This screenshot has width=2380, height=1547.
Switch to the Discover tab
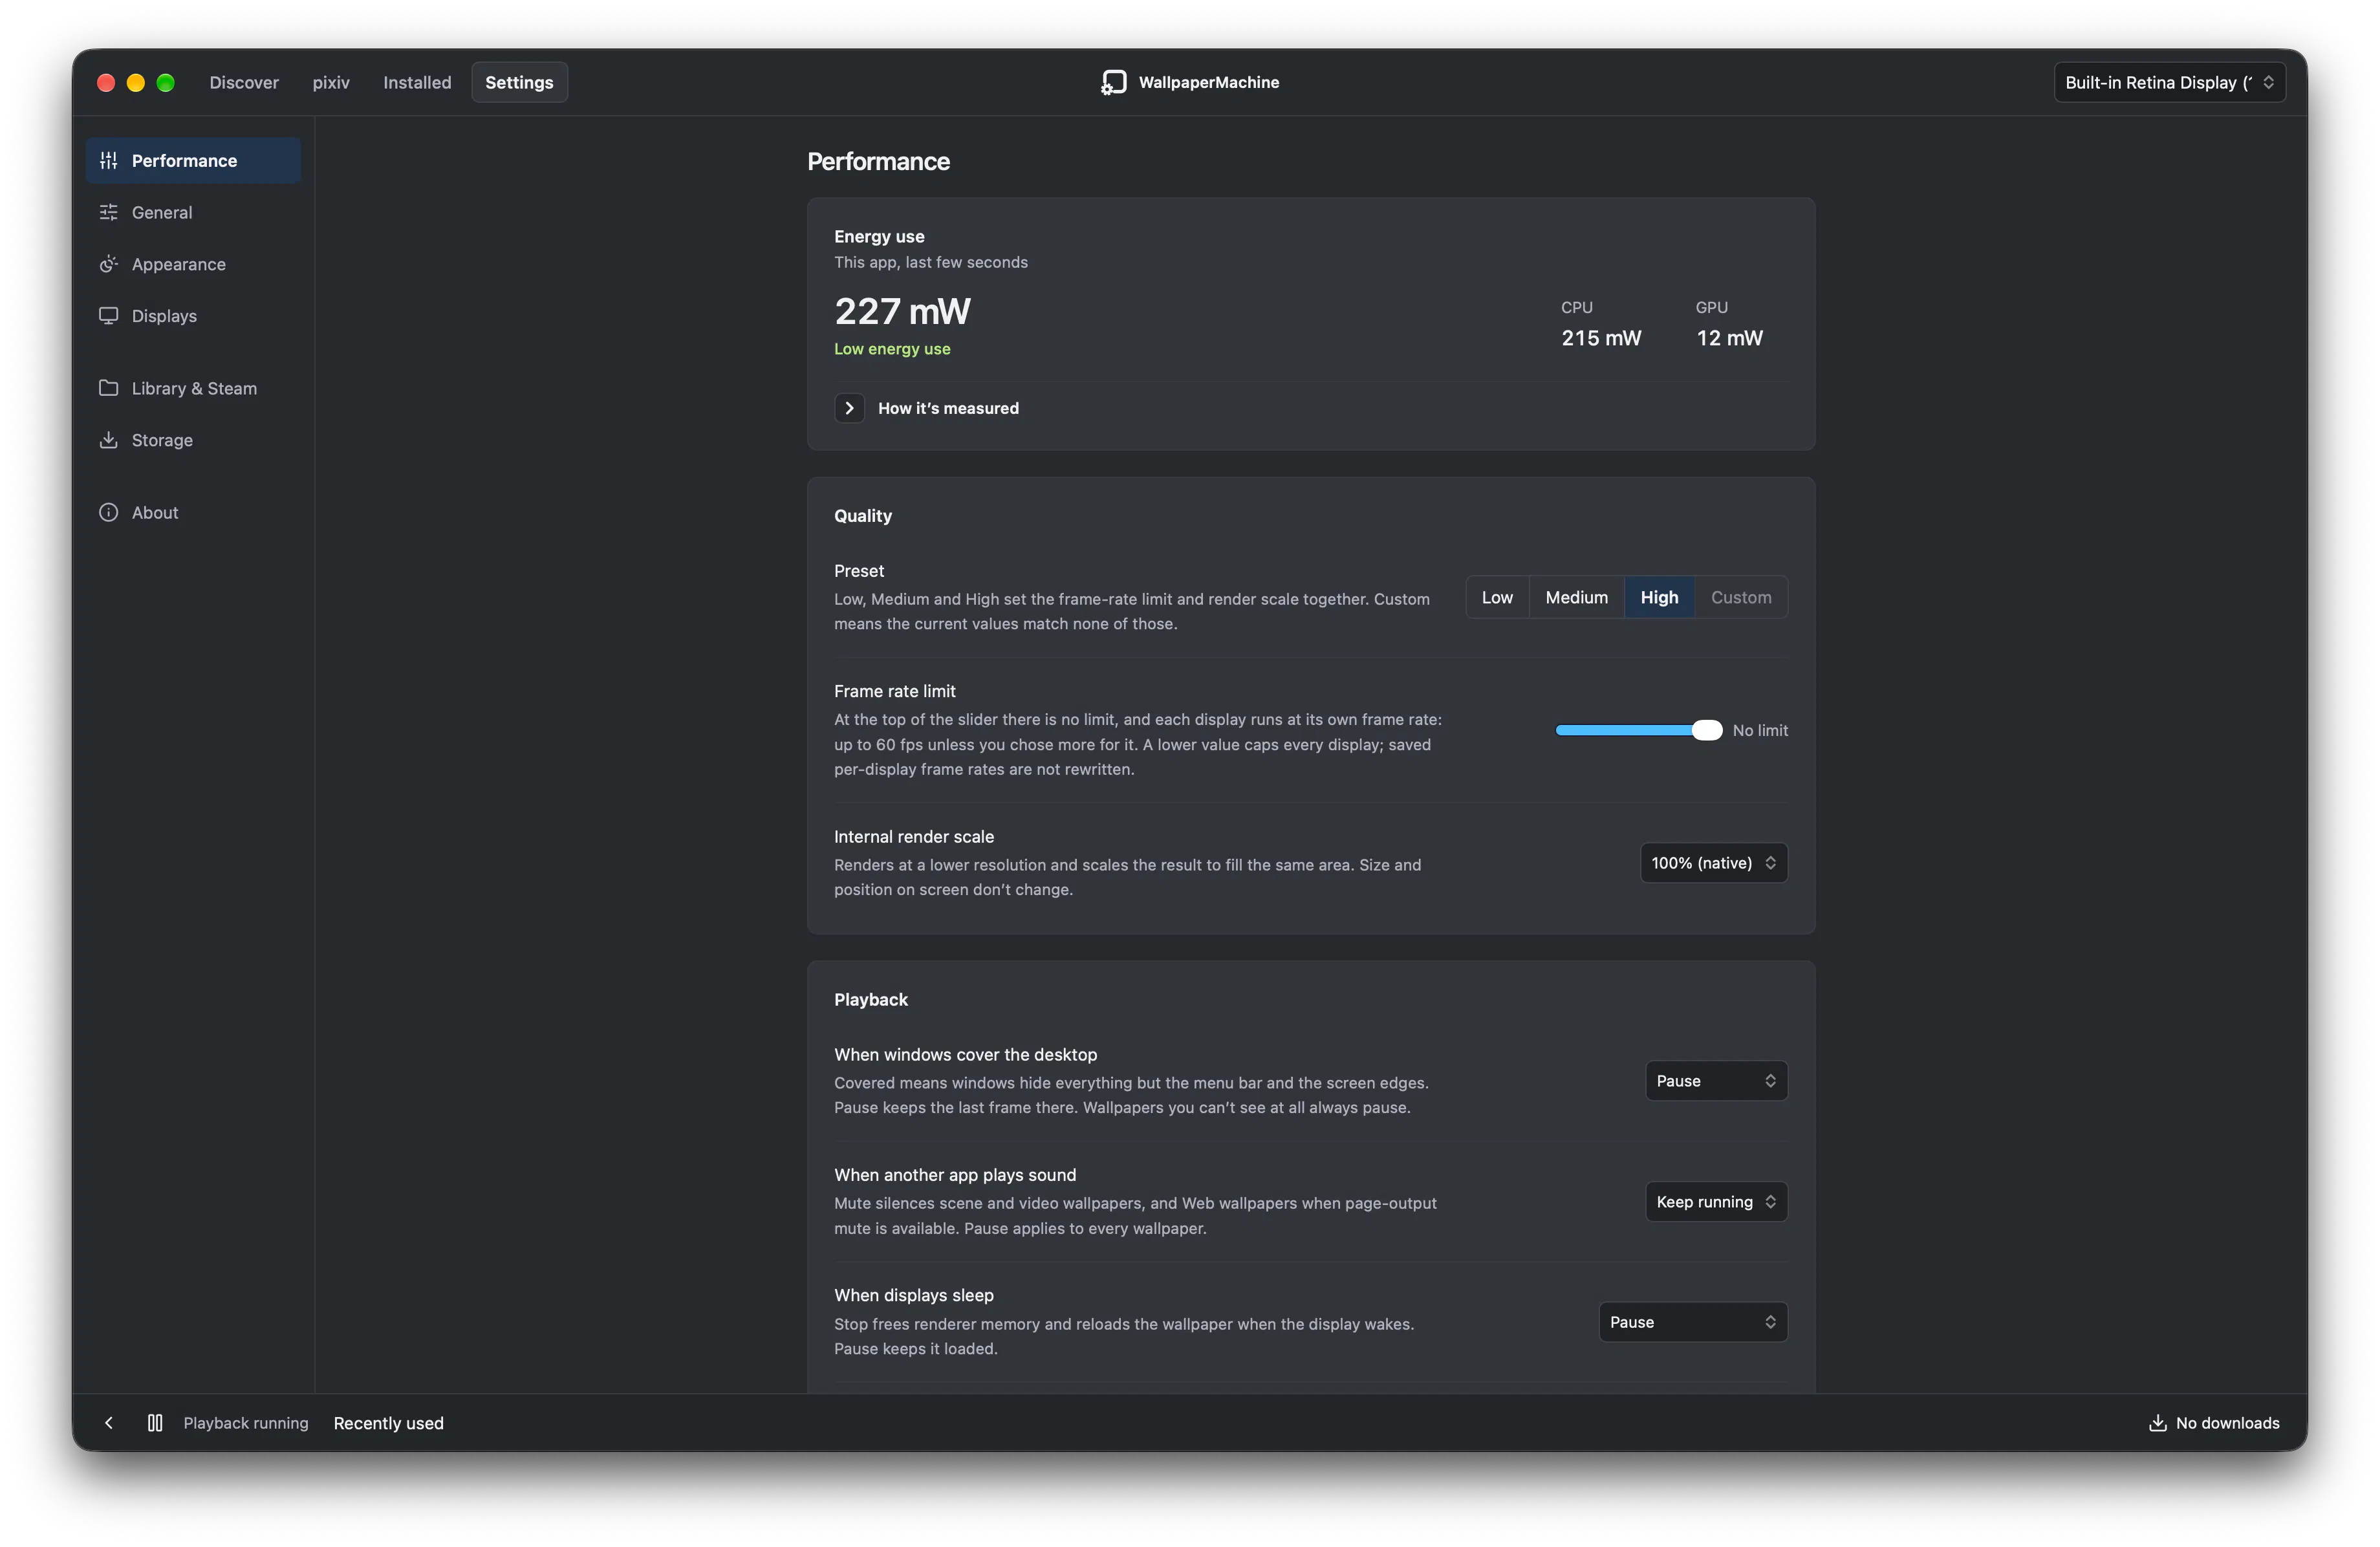click(244, 82)
